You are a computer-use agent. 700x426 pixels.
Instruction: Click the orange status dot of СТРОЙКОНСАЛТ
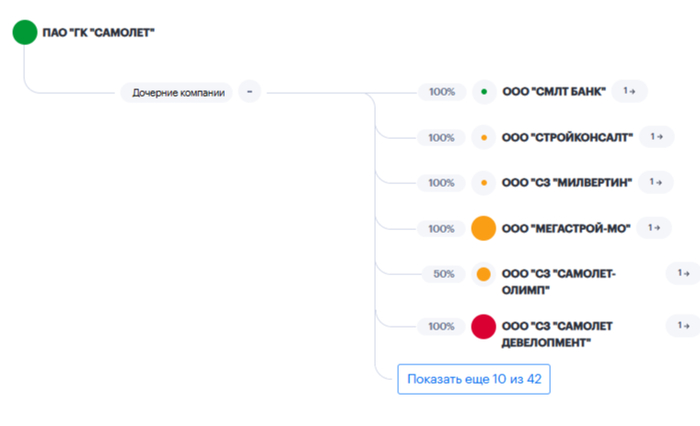pyautogui.click(x=484, y=137)
